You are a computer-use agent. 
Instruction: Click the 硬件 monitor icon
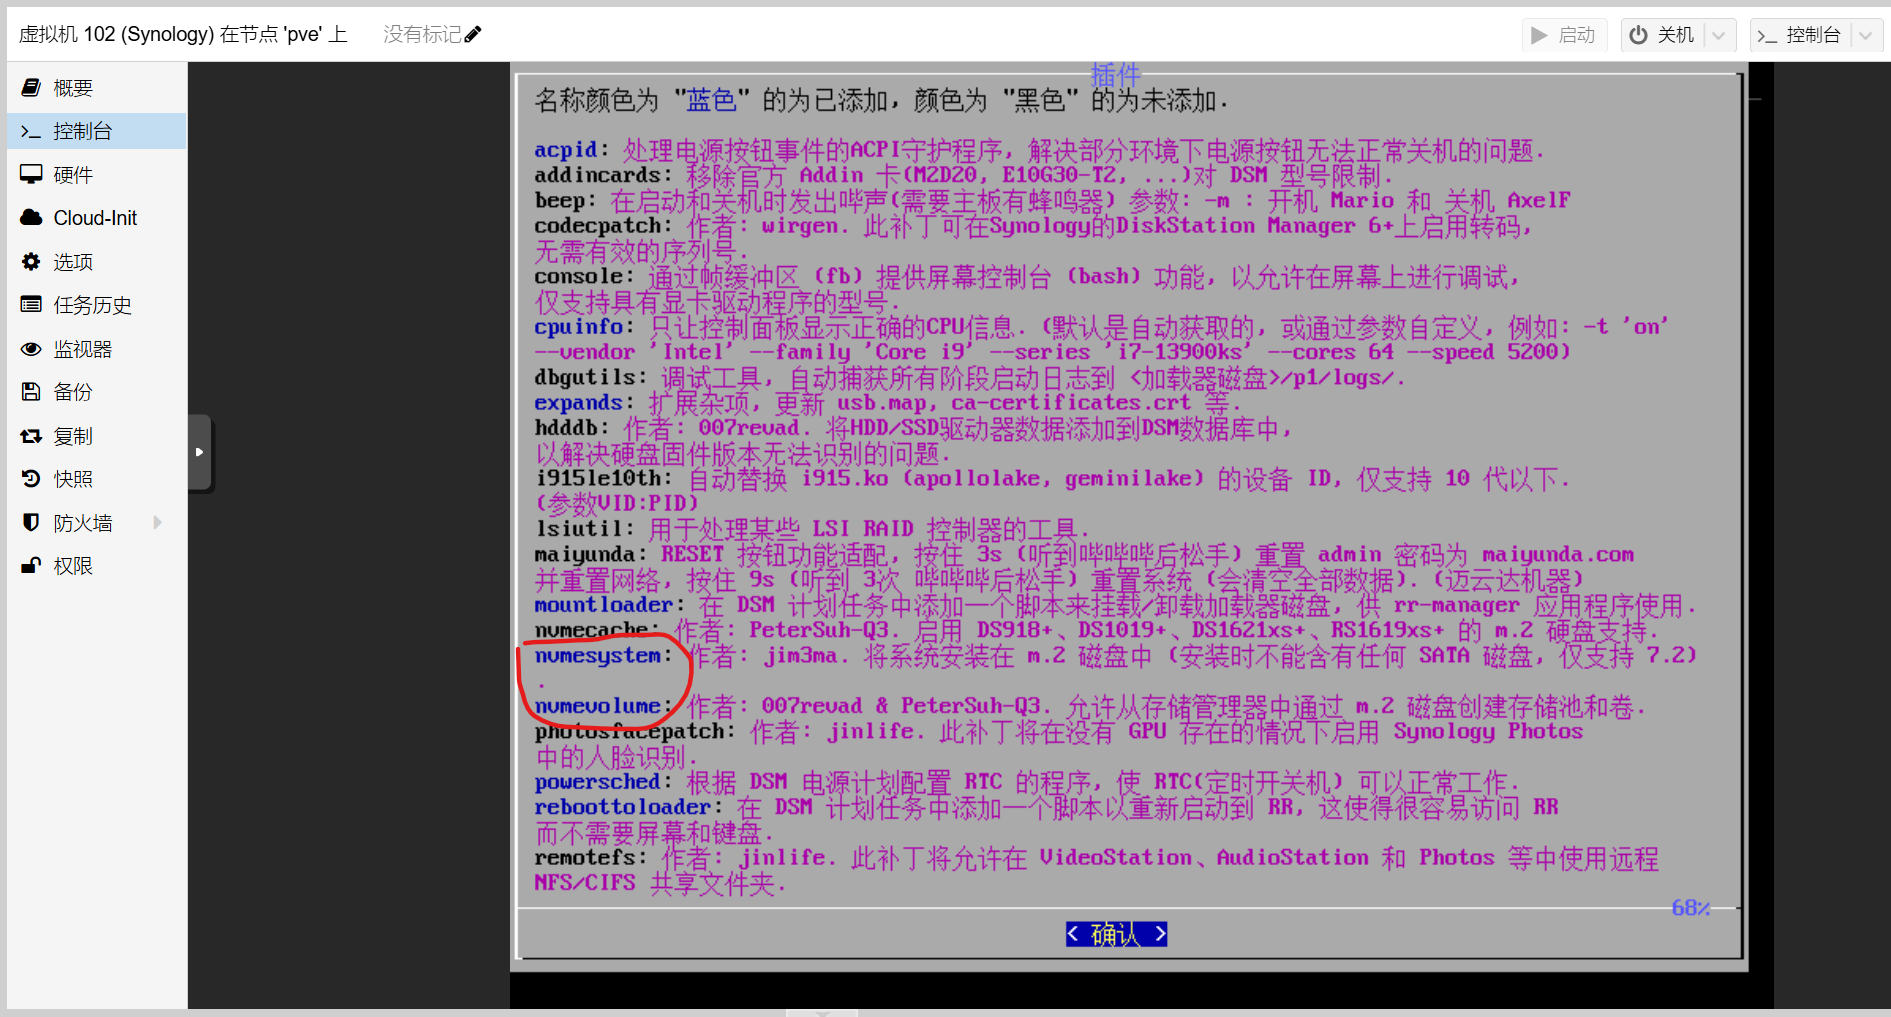click(x=31, y=174)
